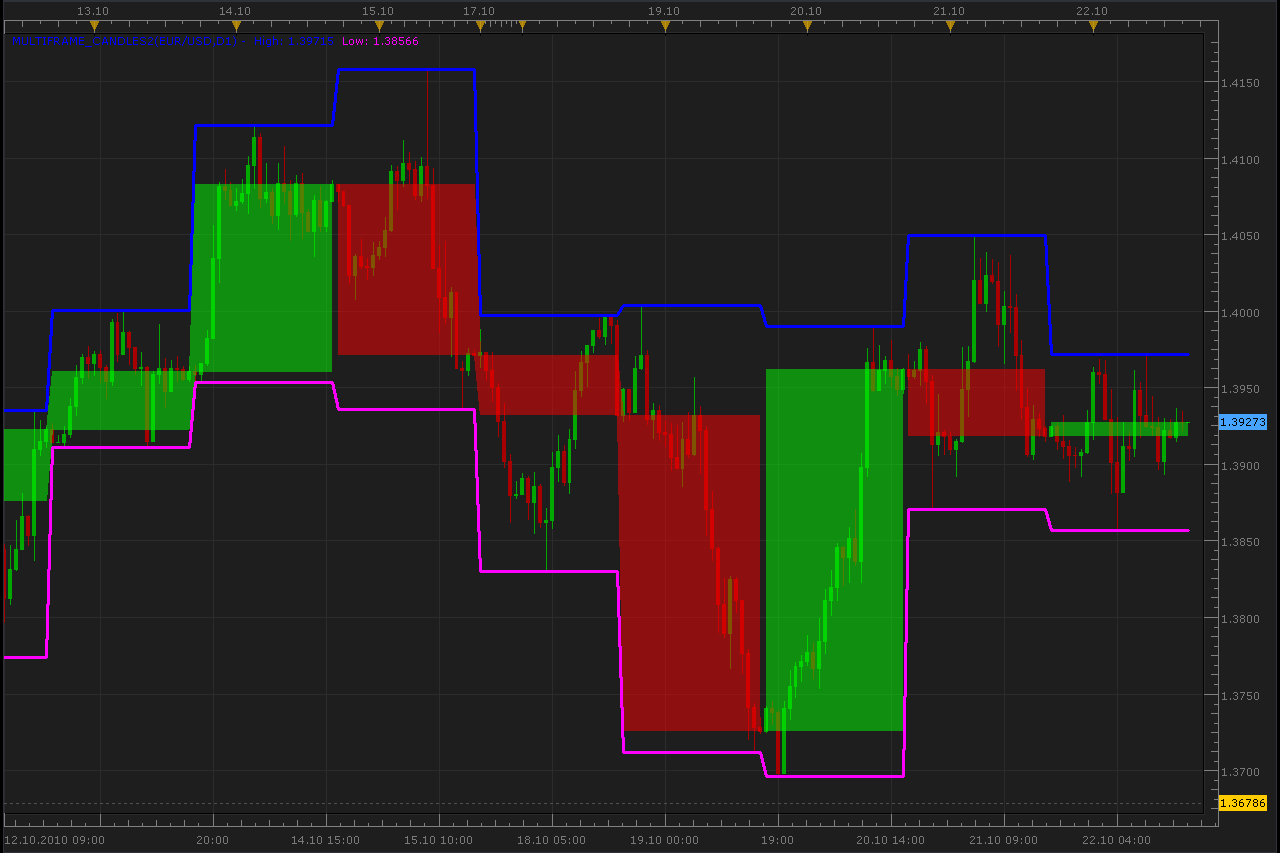Click the day marker triangle under 22.10
This screenshot has height=853, width=1280.
coord(1093,27)
